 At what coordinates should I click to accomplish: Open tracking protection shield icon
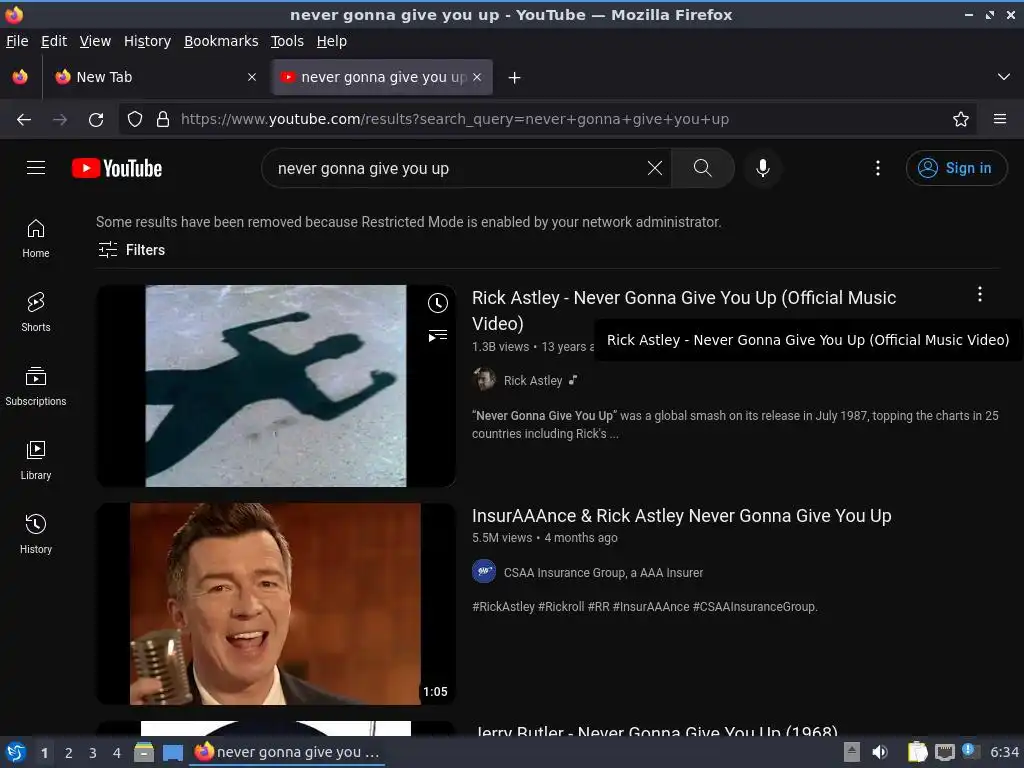pos(135,120)
